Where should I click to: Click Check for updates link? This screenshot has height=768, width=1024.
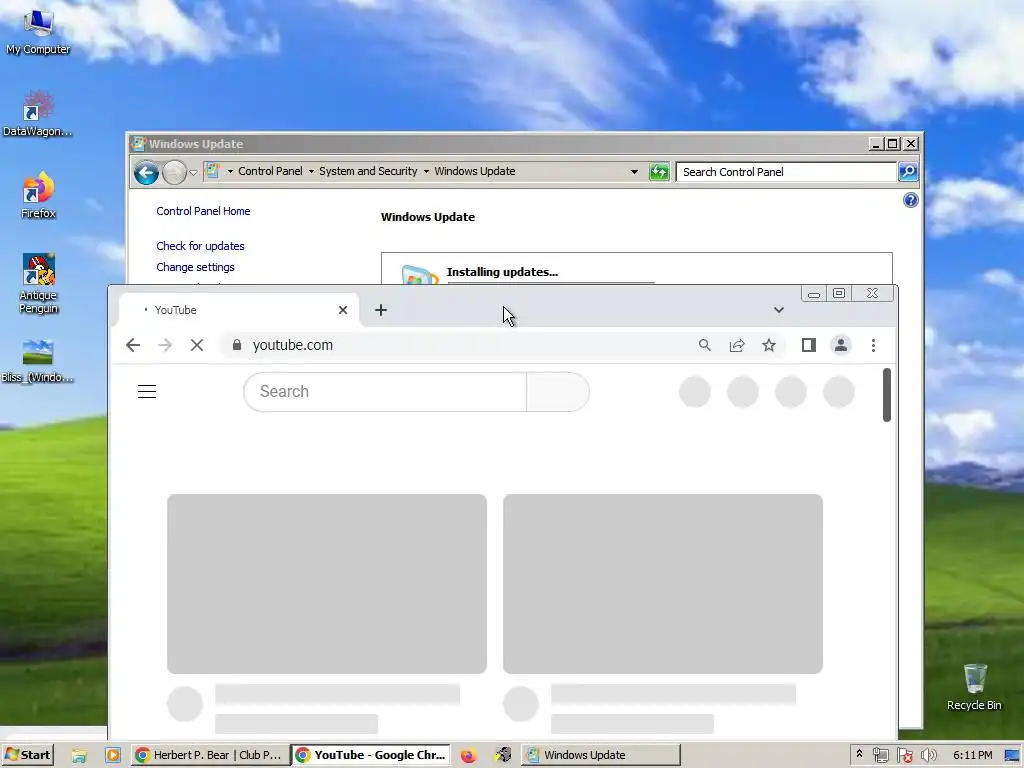[x=200, y=246]
